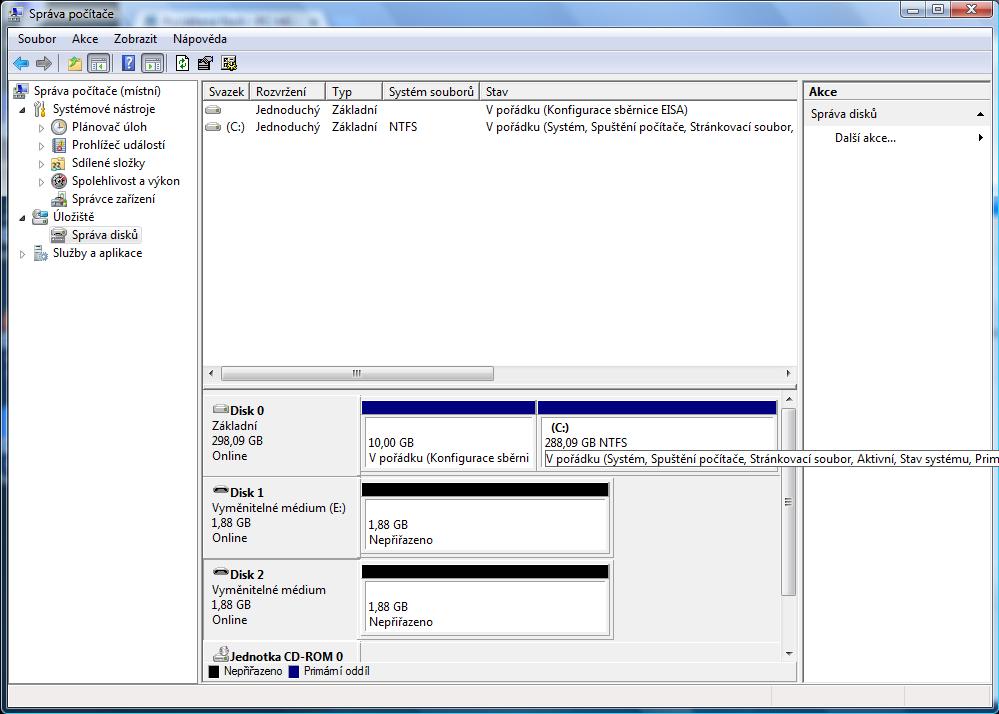Click the Up one level folder icon
Viewport: 999px width, 714px height.
click(x=75, y=63)
